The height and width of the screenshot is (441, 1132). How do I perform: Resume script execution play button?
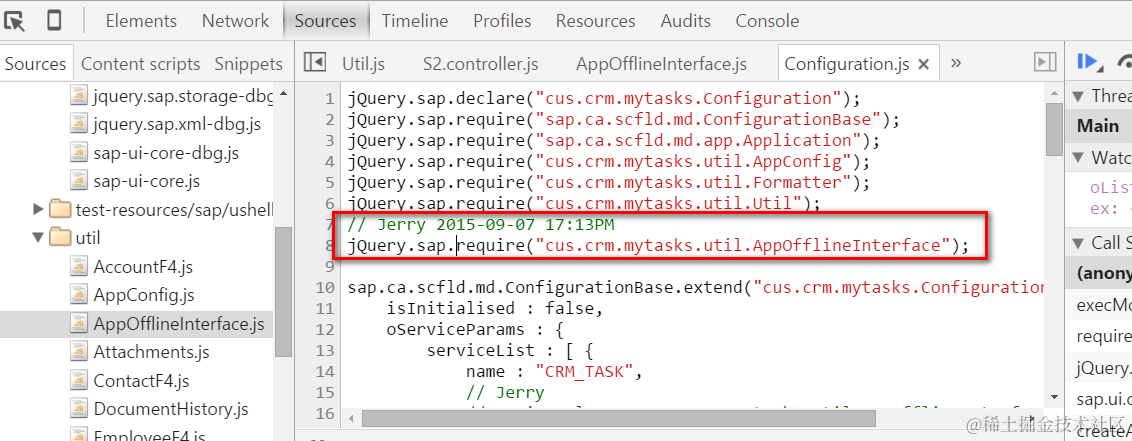(1089, 62)
